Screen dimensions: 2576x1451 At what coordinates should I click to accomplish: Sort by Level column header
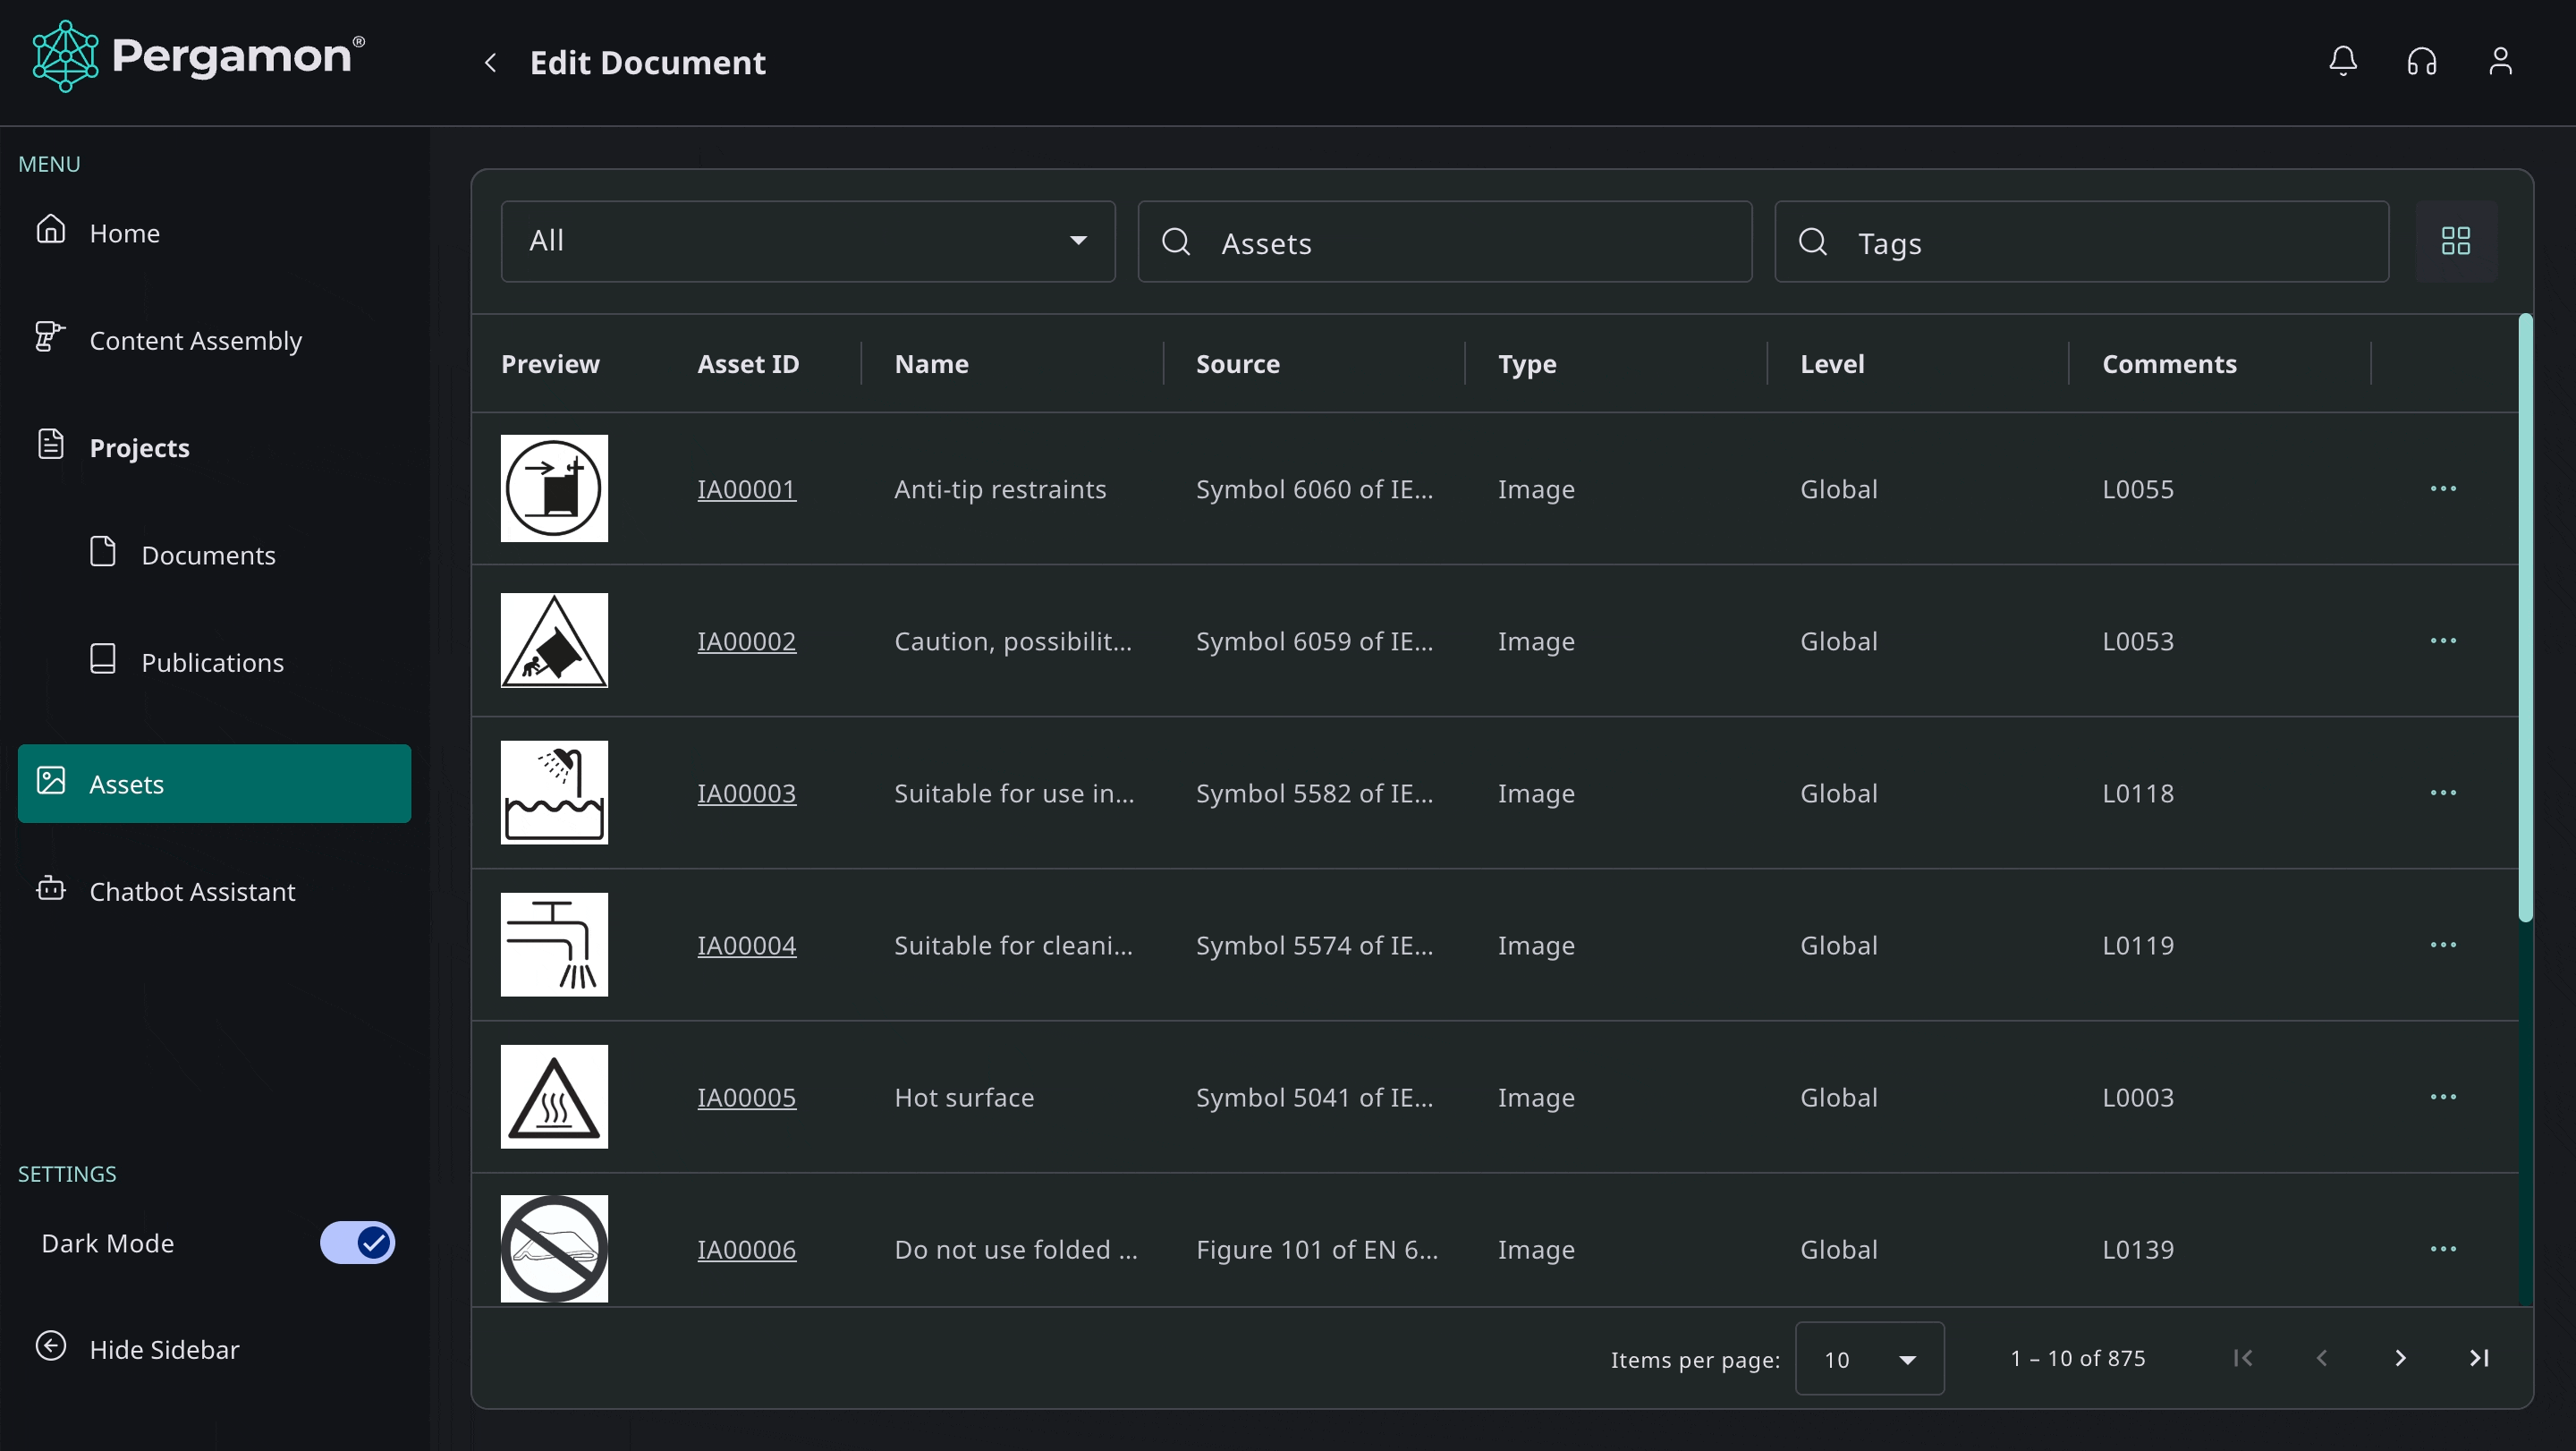(1832, 364)
